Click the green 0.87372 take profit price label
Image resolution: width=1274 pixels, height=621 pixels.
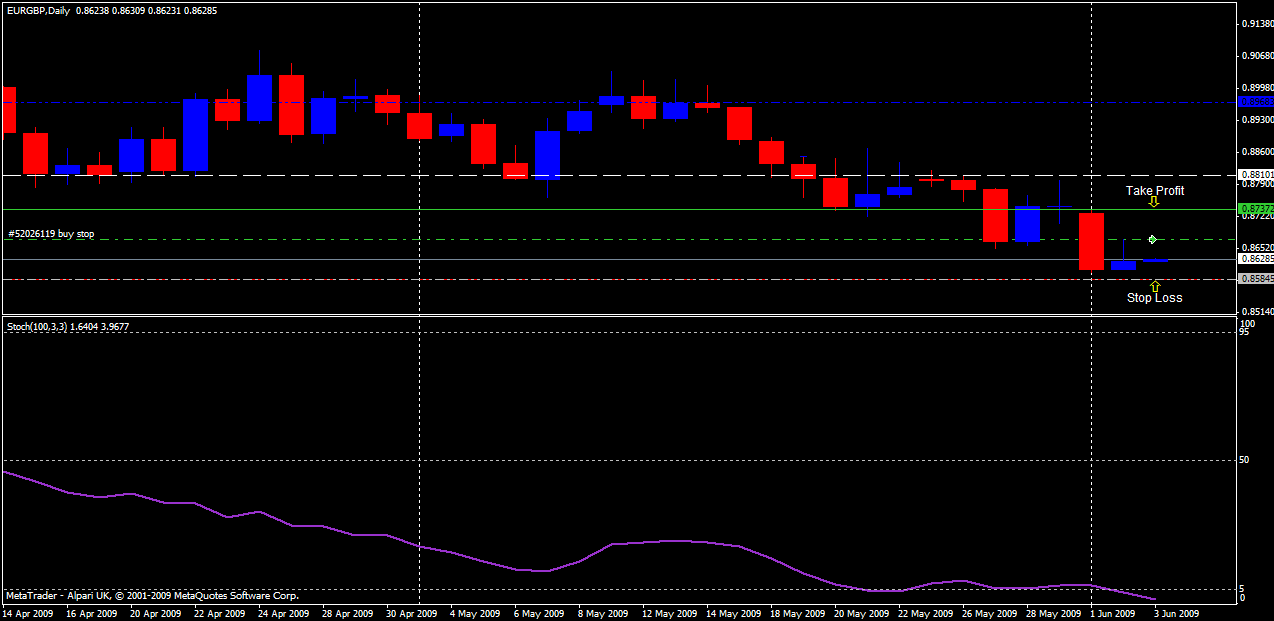(1256, 210)
